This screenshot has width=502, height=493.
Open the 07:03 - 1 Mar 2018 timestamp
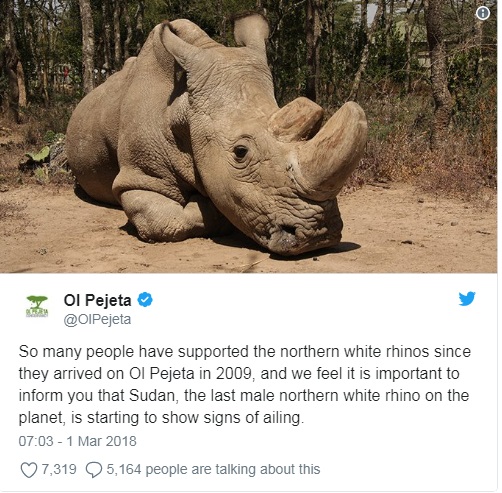tap(77, 441)
